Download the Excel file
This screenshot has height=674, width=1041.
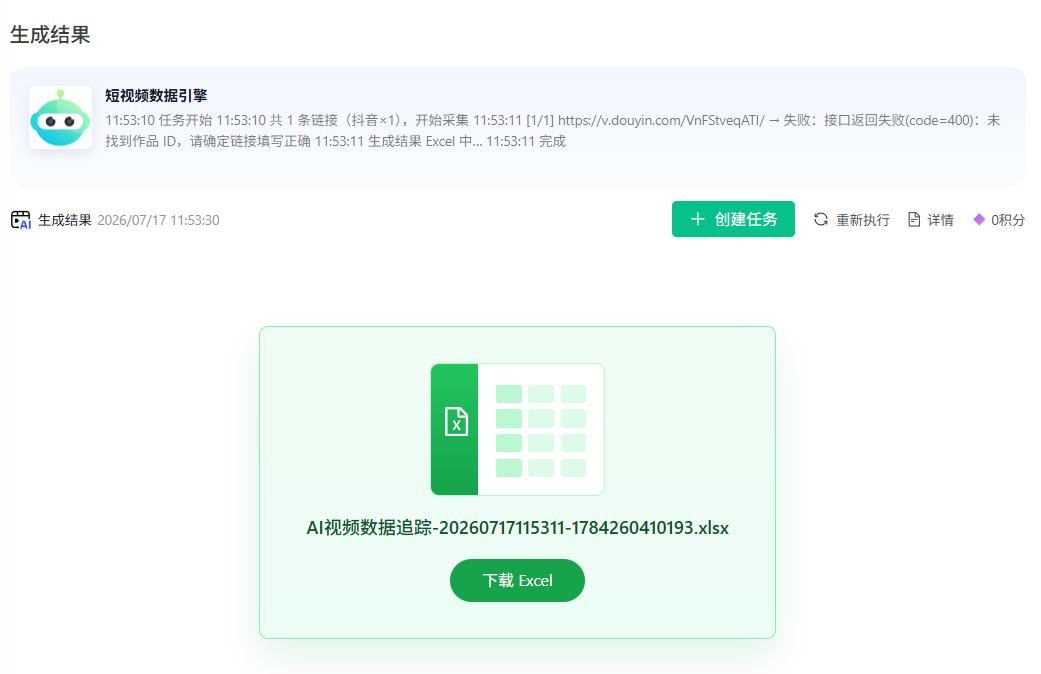point(517,580)
